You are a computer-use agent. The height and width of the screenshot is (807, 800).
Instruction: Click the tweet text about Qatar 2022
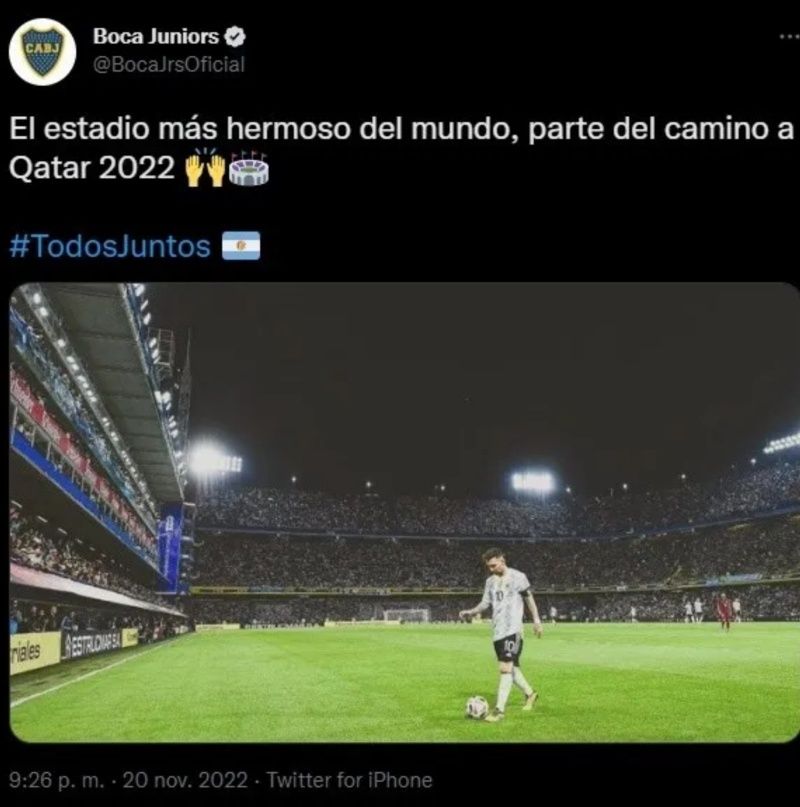pyautogui.click(x=402, y=148)
